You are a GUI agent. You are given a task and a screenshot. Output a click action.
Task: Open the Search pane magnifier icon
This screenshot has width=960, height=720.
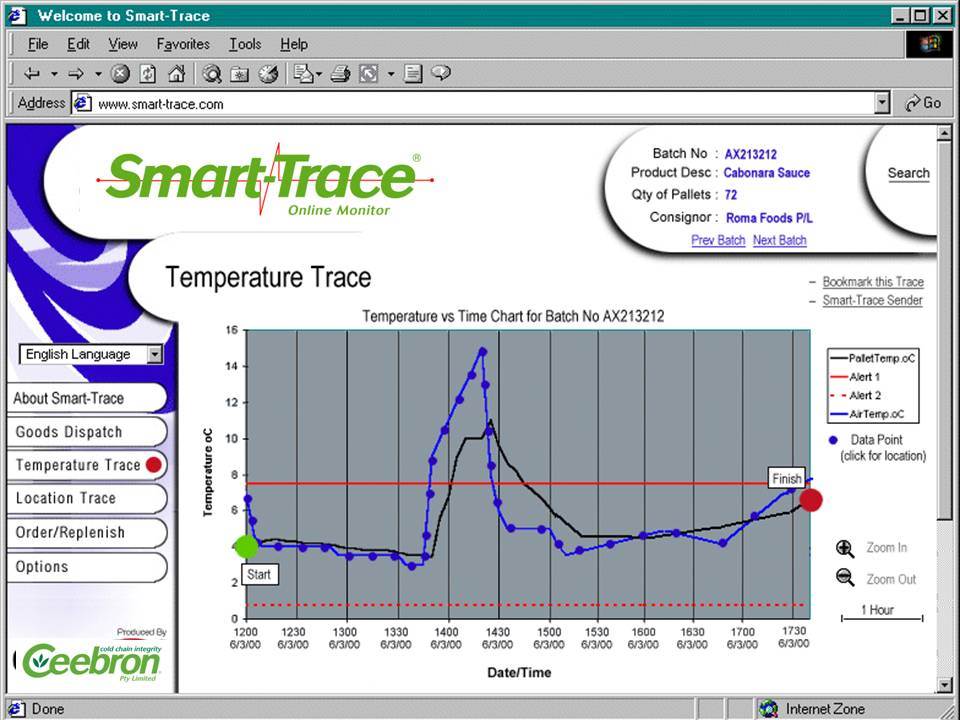click(x=212, y=74)
